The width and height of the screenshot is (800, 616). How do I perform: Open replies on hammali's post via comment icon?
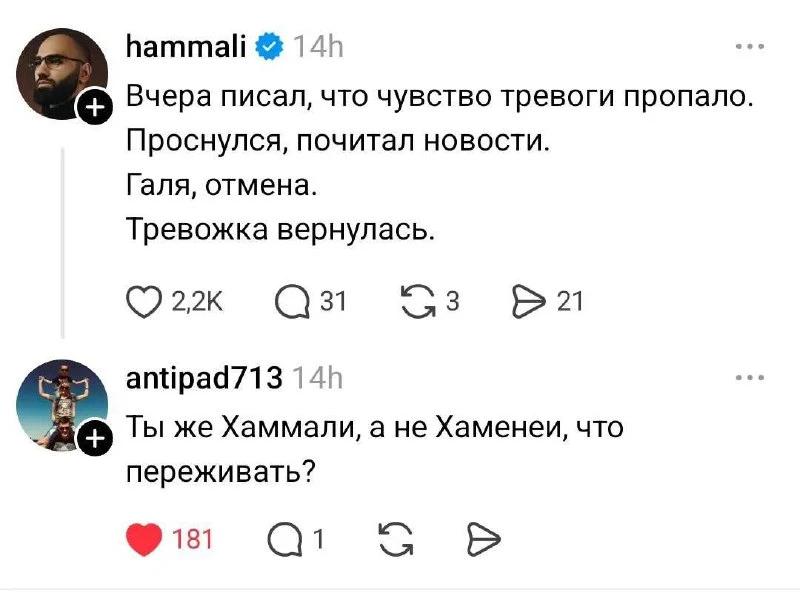pos(294,301)
